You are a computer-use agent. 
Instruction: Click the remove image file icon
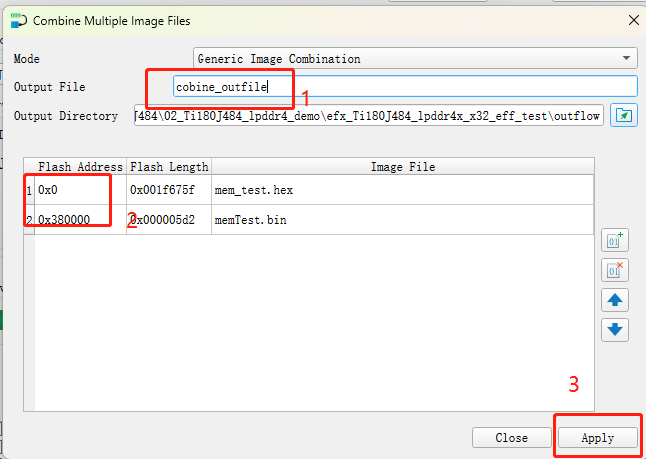point(616,270)
